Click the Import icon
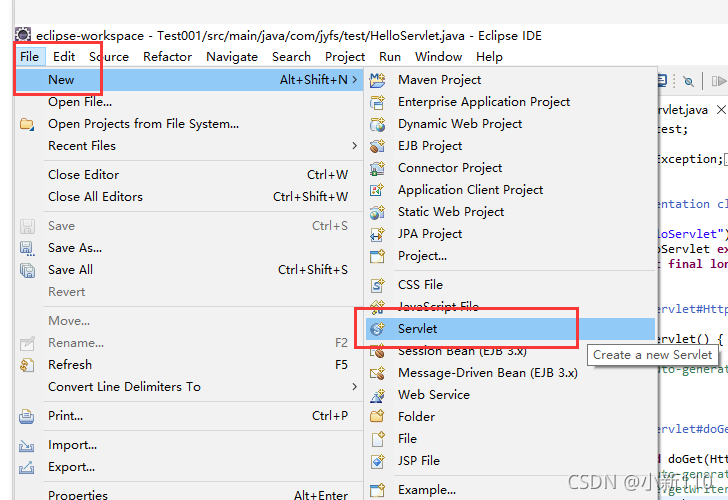Image resolution: width=728 pixels, height=500 pixels. (x=26, y=446)
